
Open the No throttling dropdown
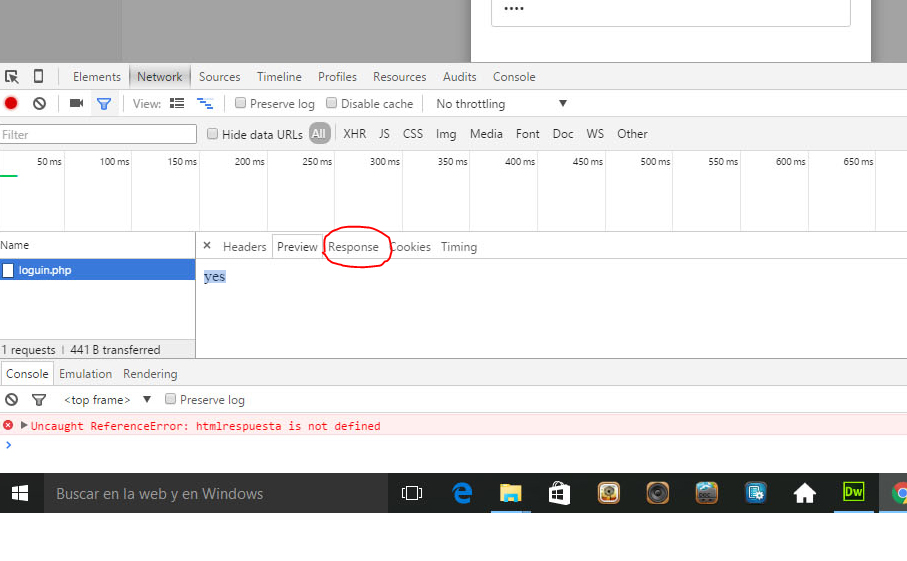[500, 104]
